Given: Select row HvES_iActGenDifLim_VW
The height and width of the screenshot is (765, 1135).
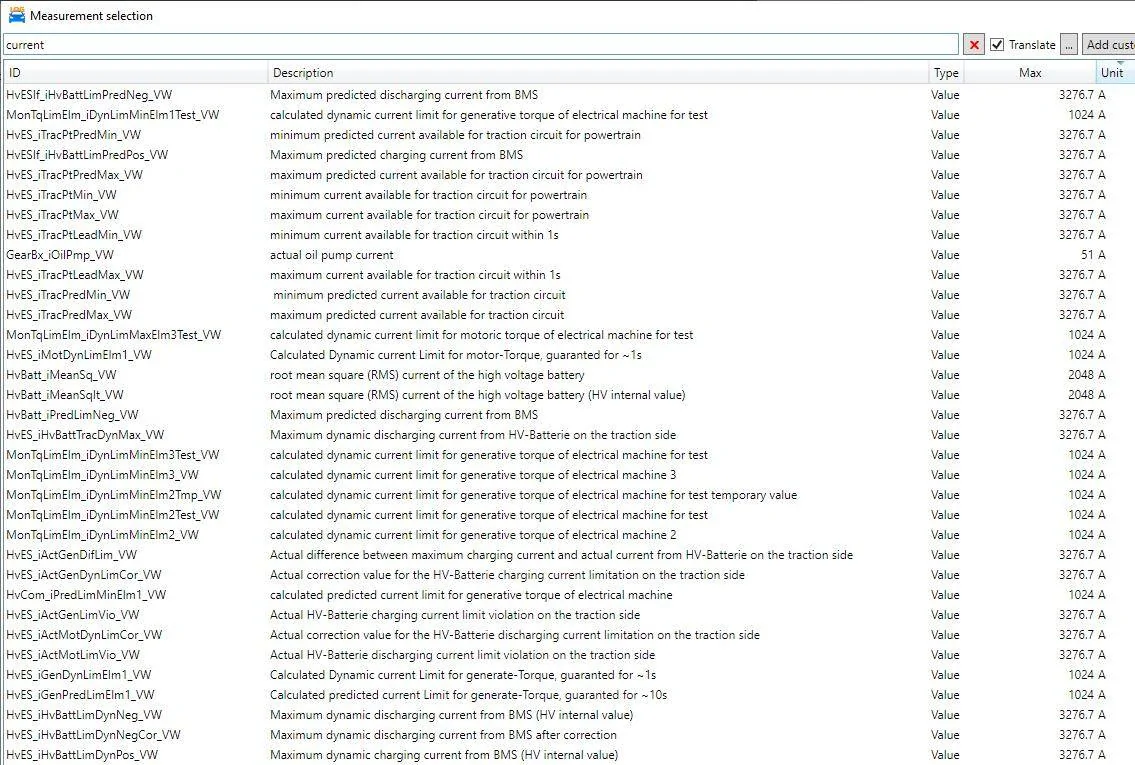Looking at the screenshot, I should pyautogui.click(x=568, y=555).
